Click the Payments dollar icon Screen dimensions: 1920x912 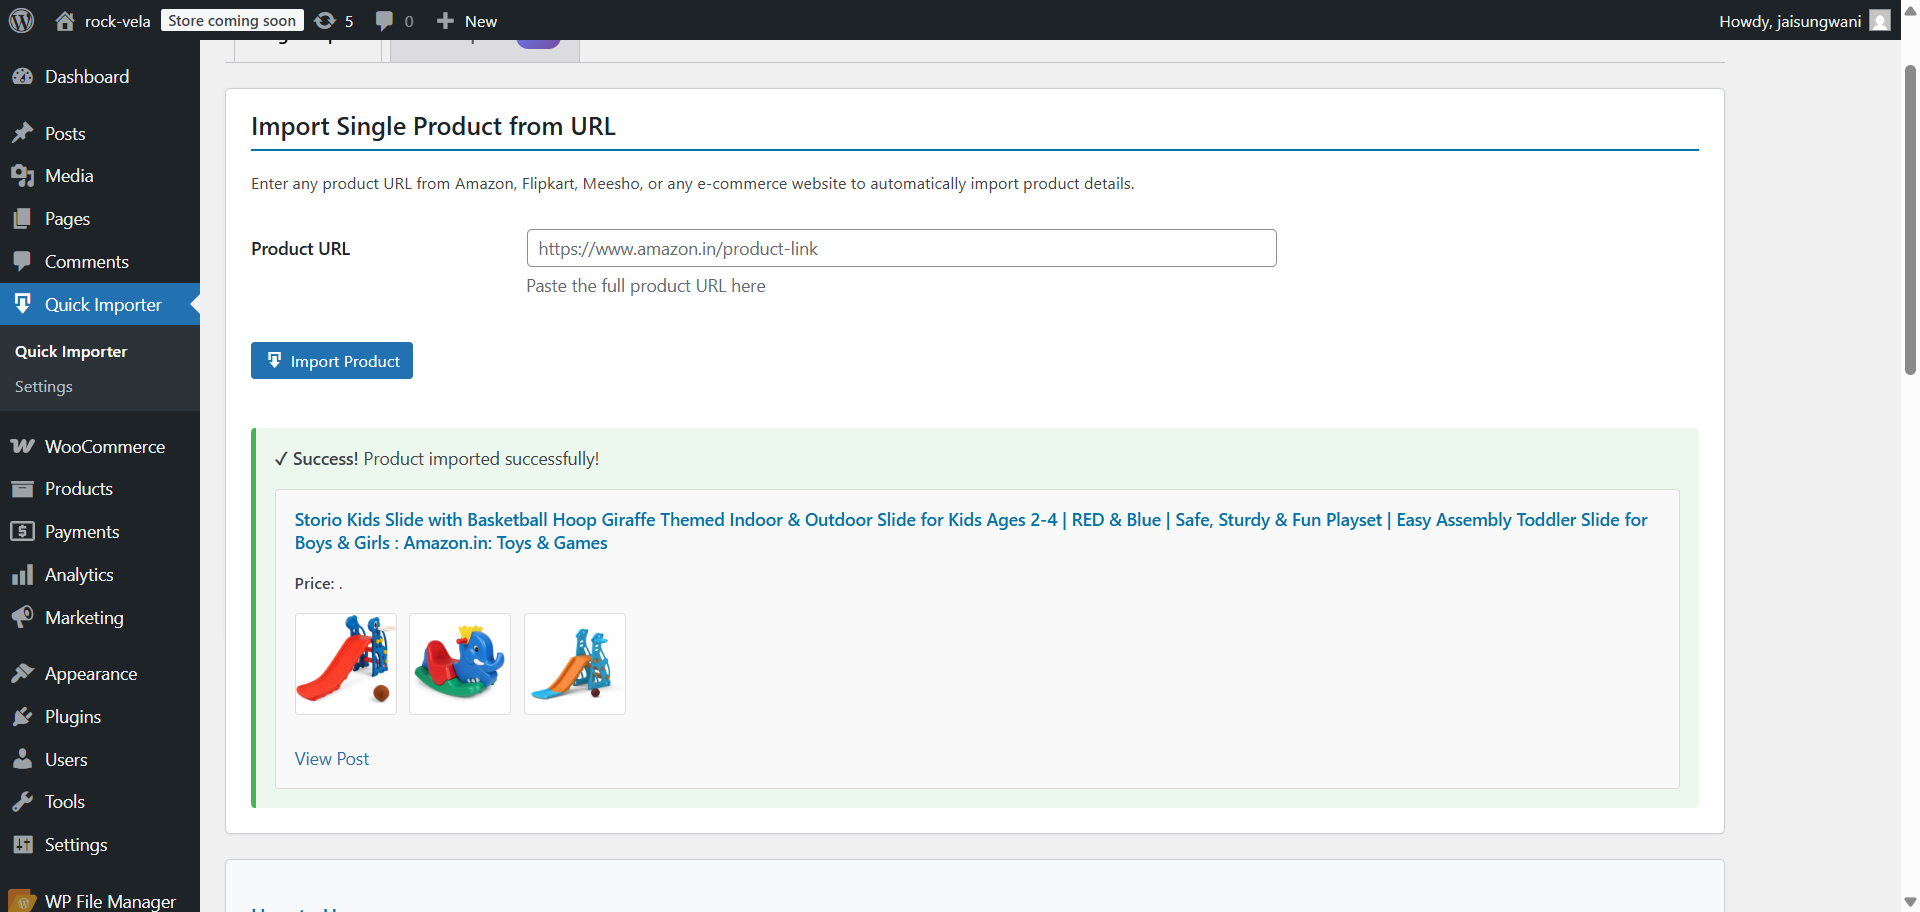coord(23,532)
